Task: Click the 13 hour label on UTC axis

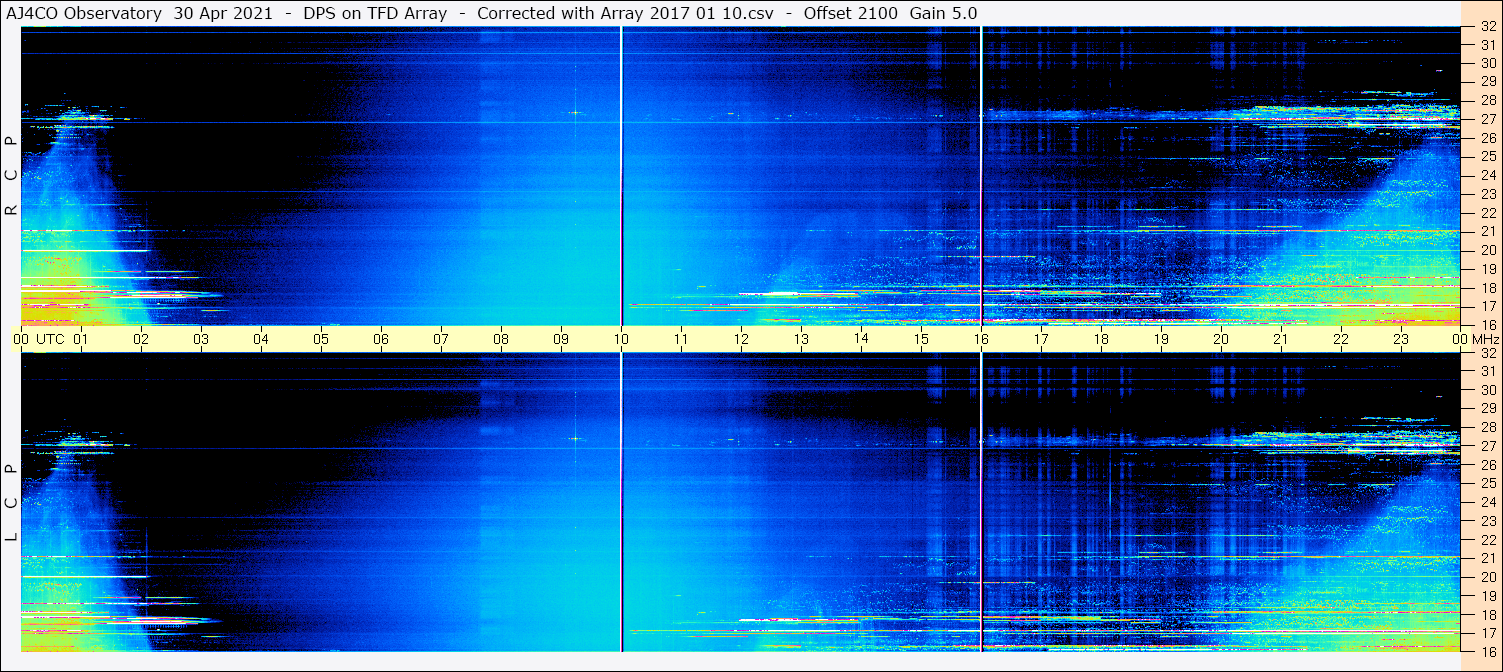Action: (x=801, y=339)
